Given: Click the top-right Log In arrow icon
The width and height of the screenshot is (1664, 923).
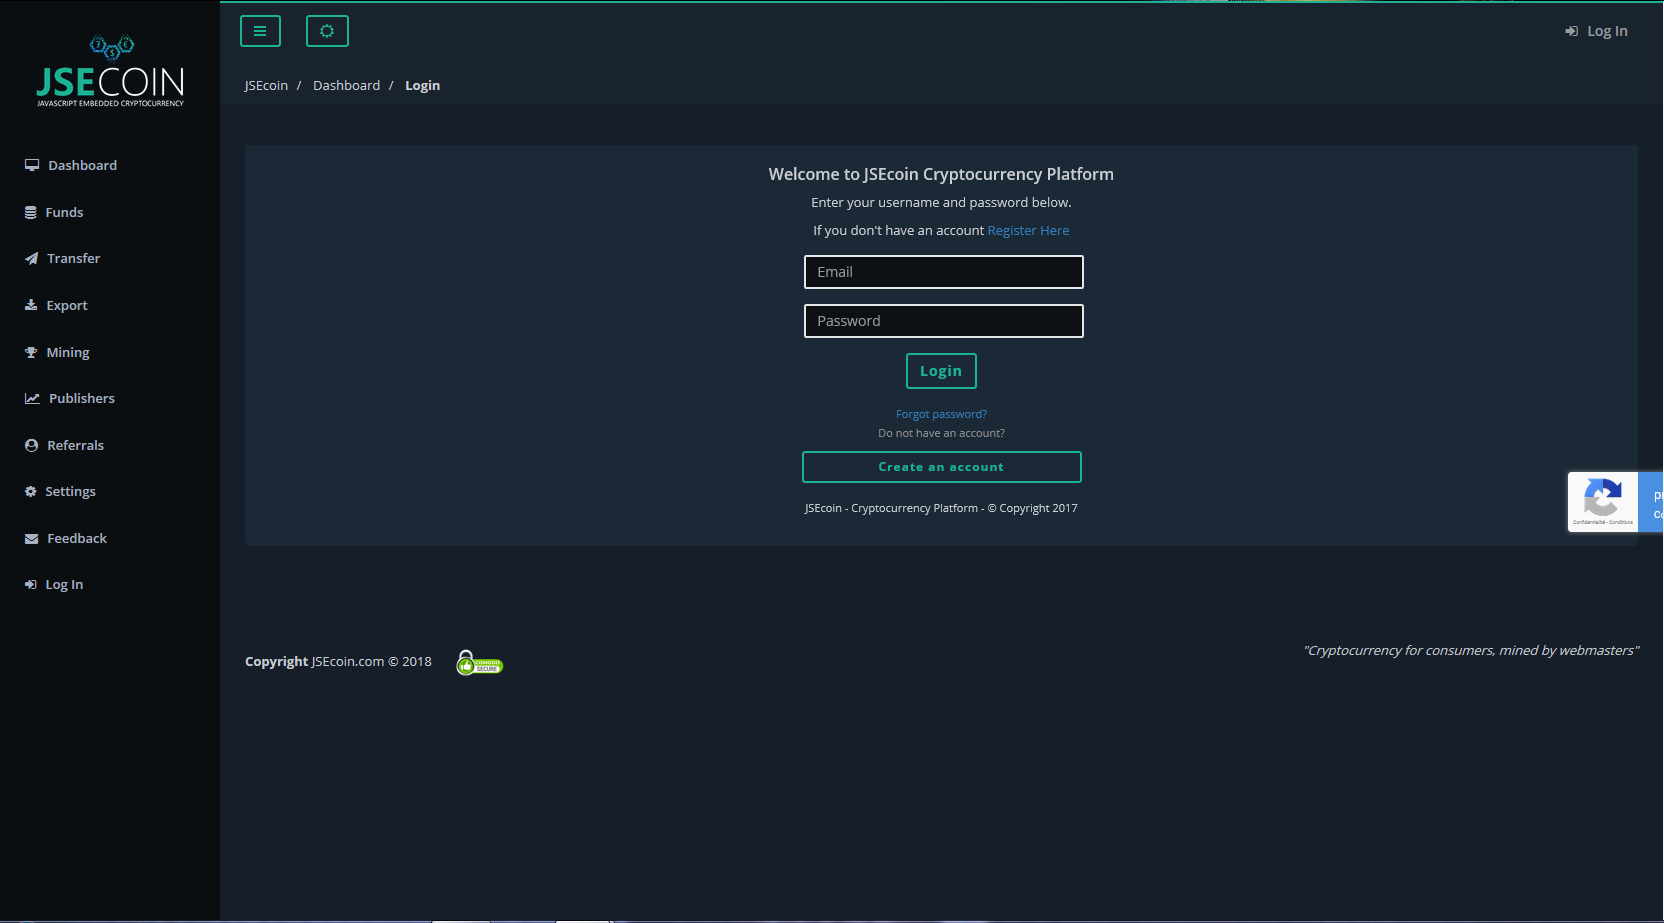Looking at the screenshot, I should tap(1572, 31).
